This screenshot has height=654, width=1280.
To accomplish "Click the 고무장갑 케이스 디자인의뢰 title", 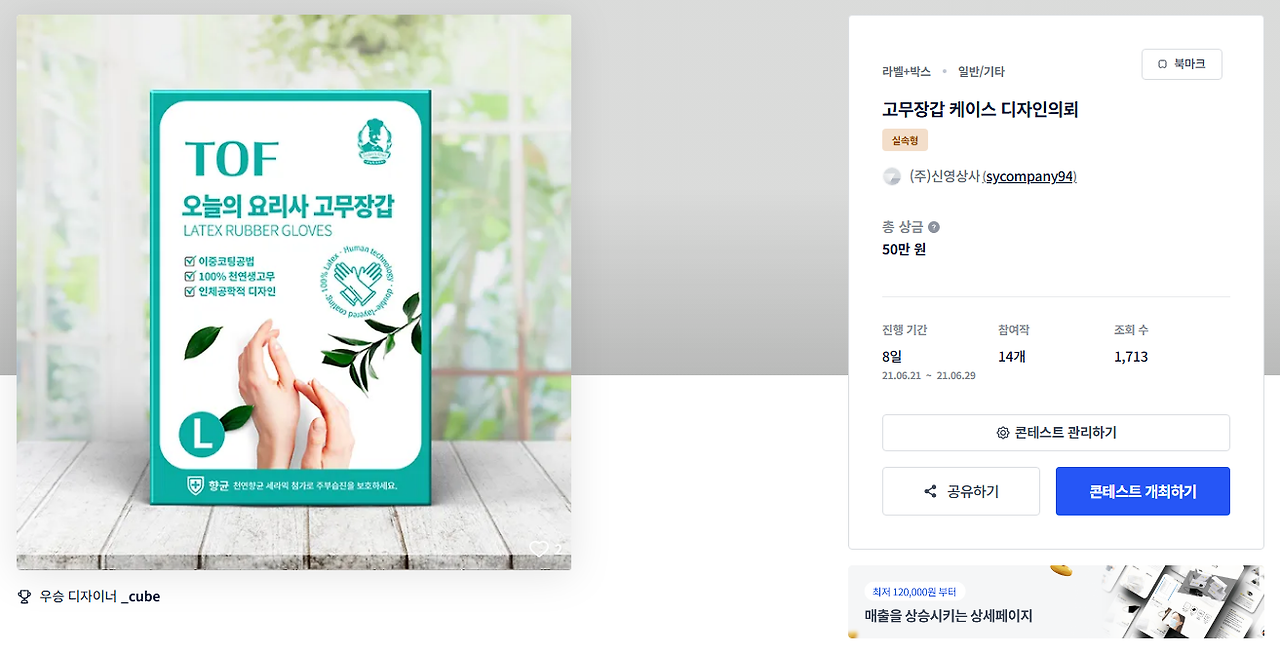I will point(980,109).
